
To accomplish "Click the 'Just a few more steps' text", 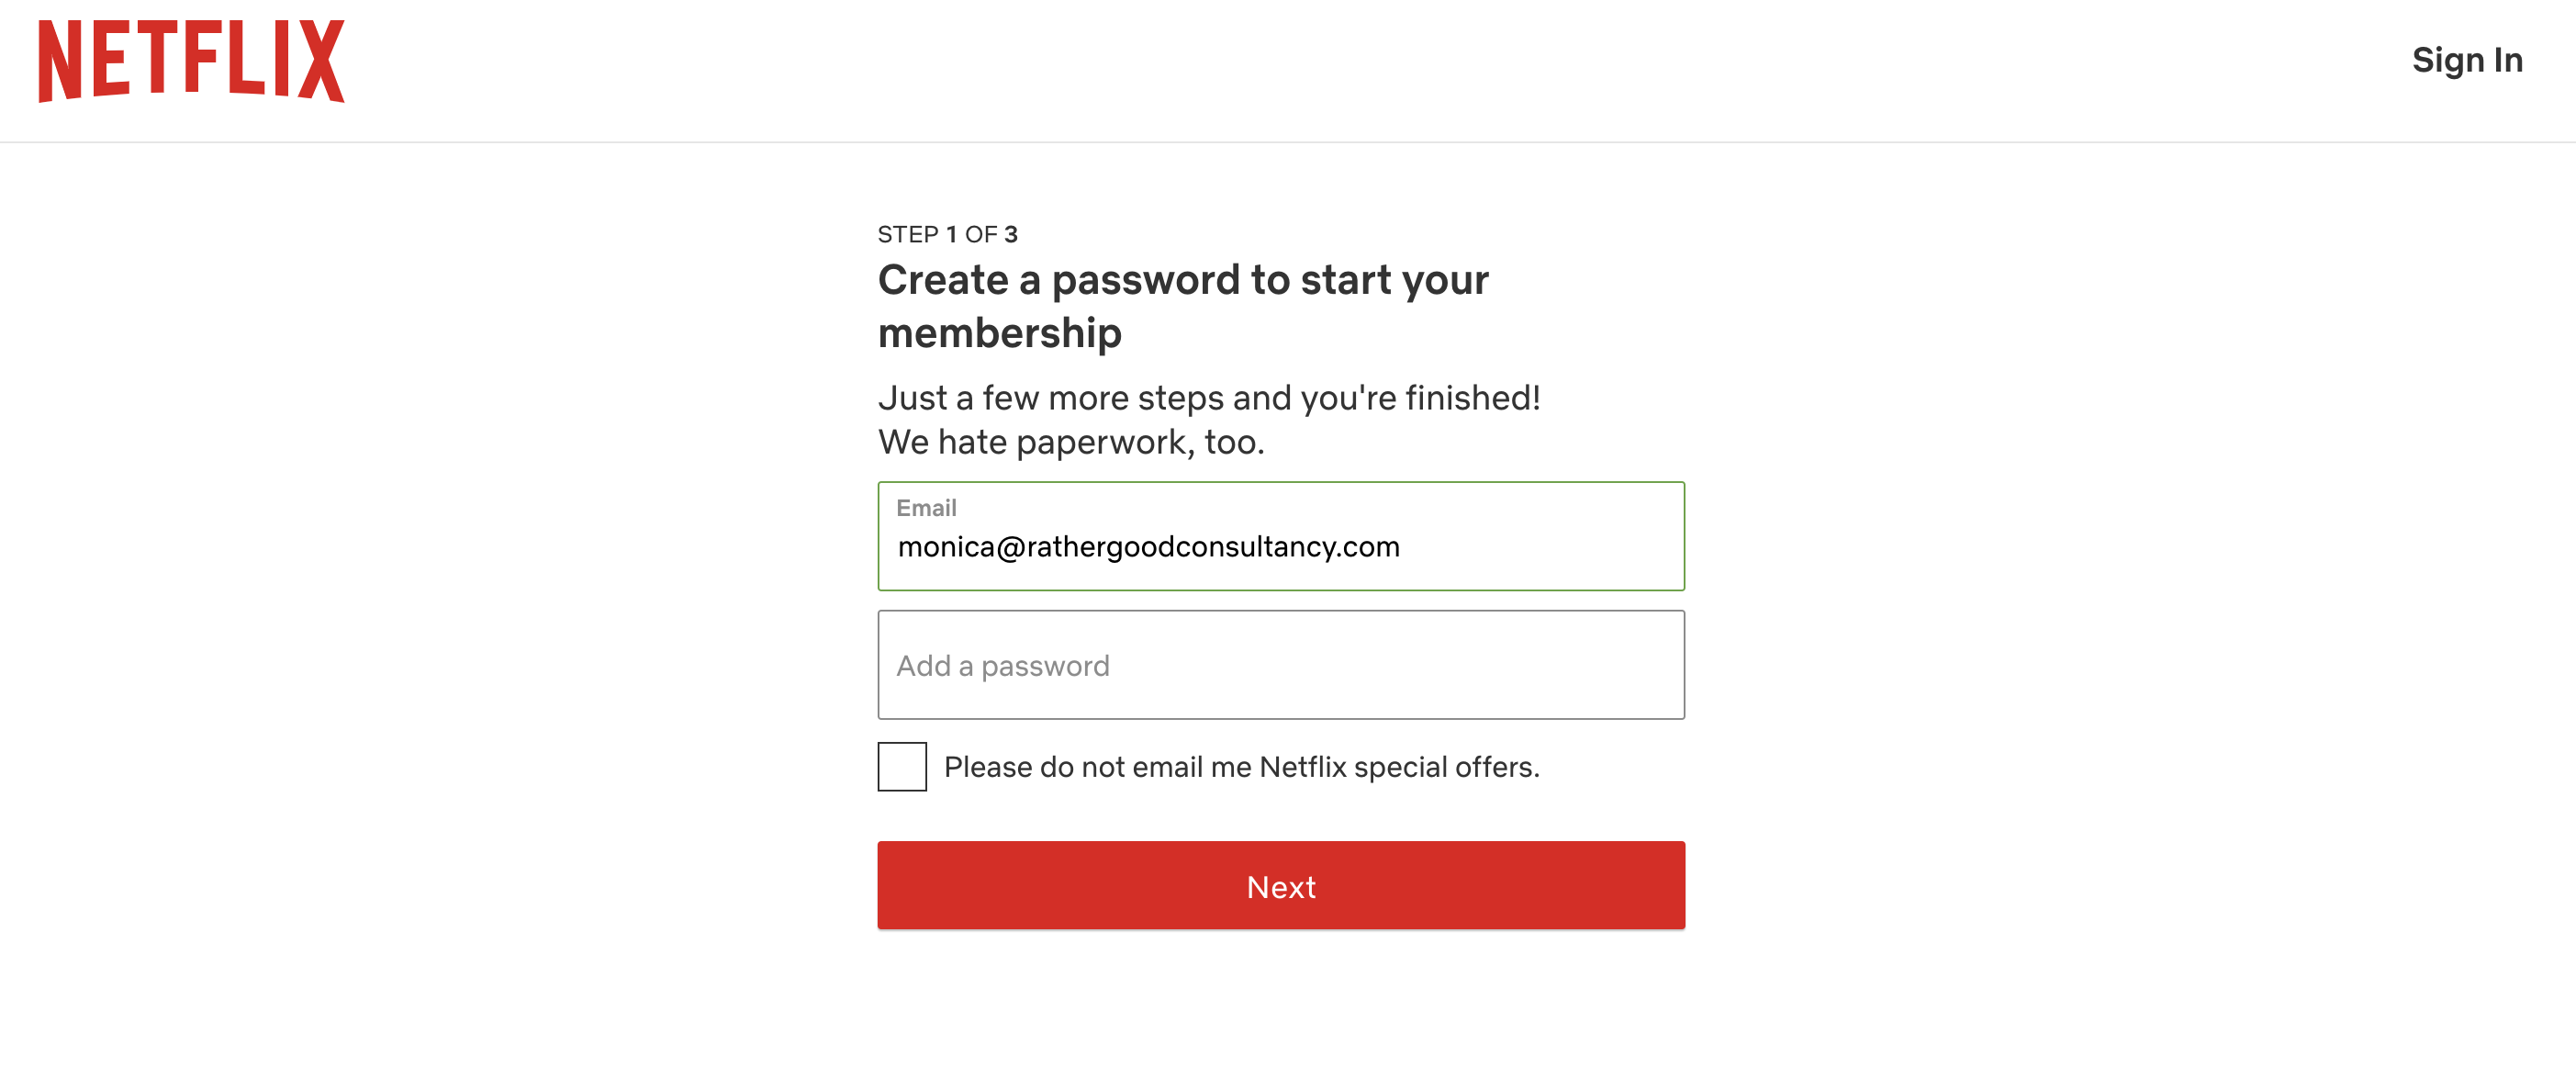I will pyautogui.click(x=1208, y=398).
